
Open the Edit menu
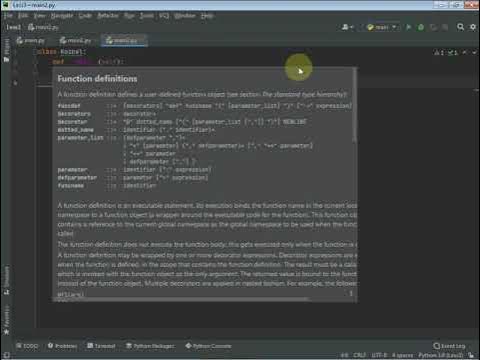23,16
